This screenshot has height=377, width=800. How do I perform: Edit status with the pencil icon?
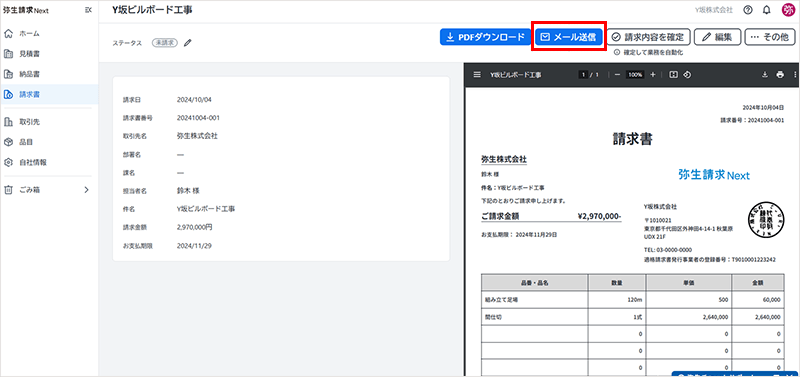[x=188, y=43]
